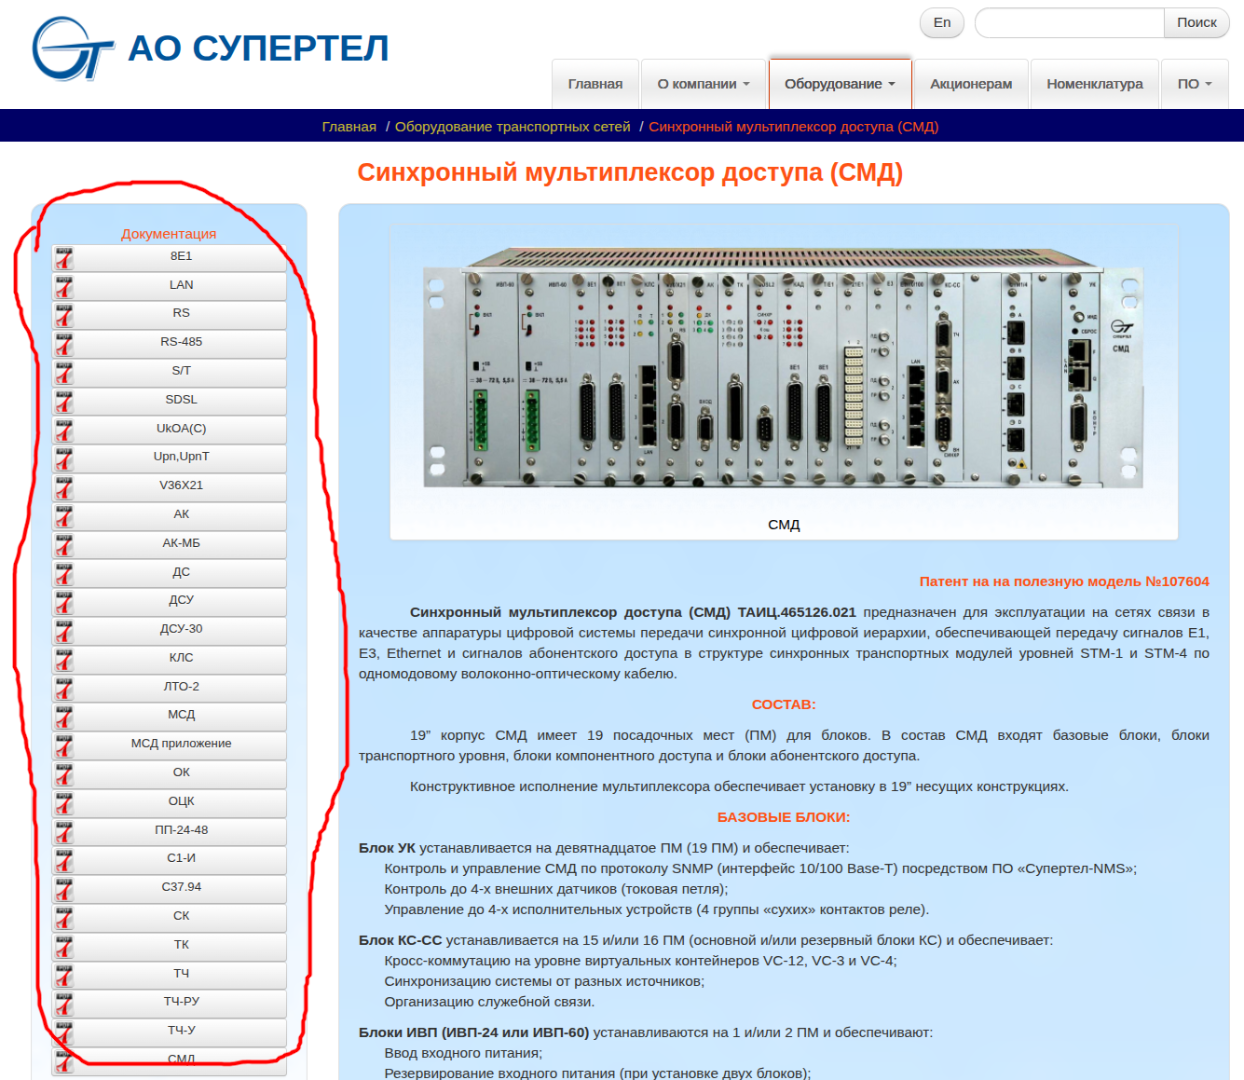The width and height of the screenshot is (1244, 1080).
Task: Click the PDF icon beside Upn,UpnT
Action: pyautogui.click(x=64, y=459)
